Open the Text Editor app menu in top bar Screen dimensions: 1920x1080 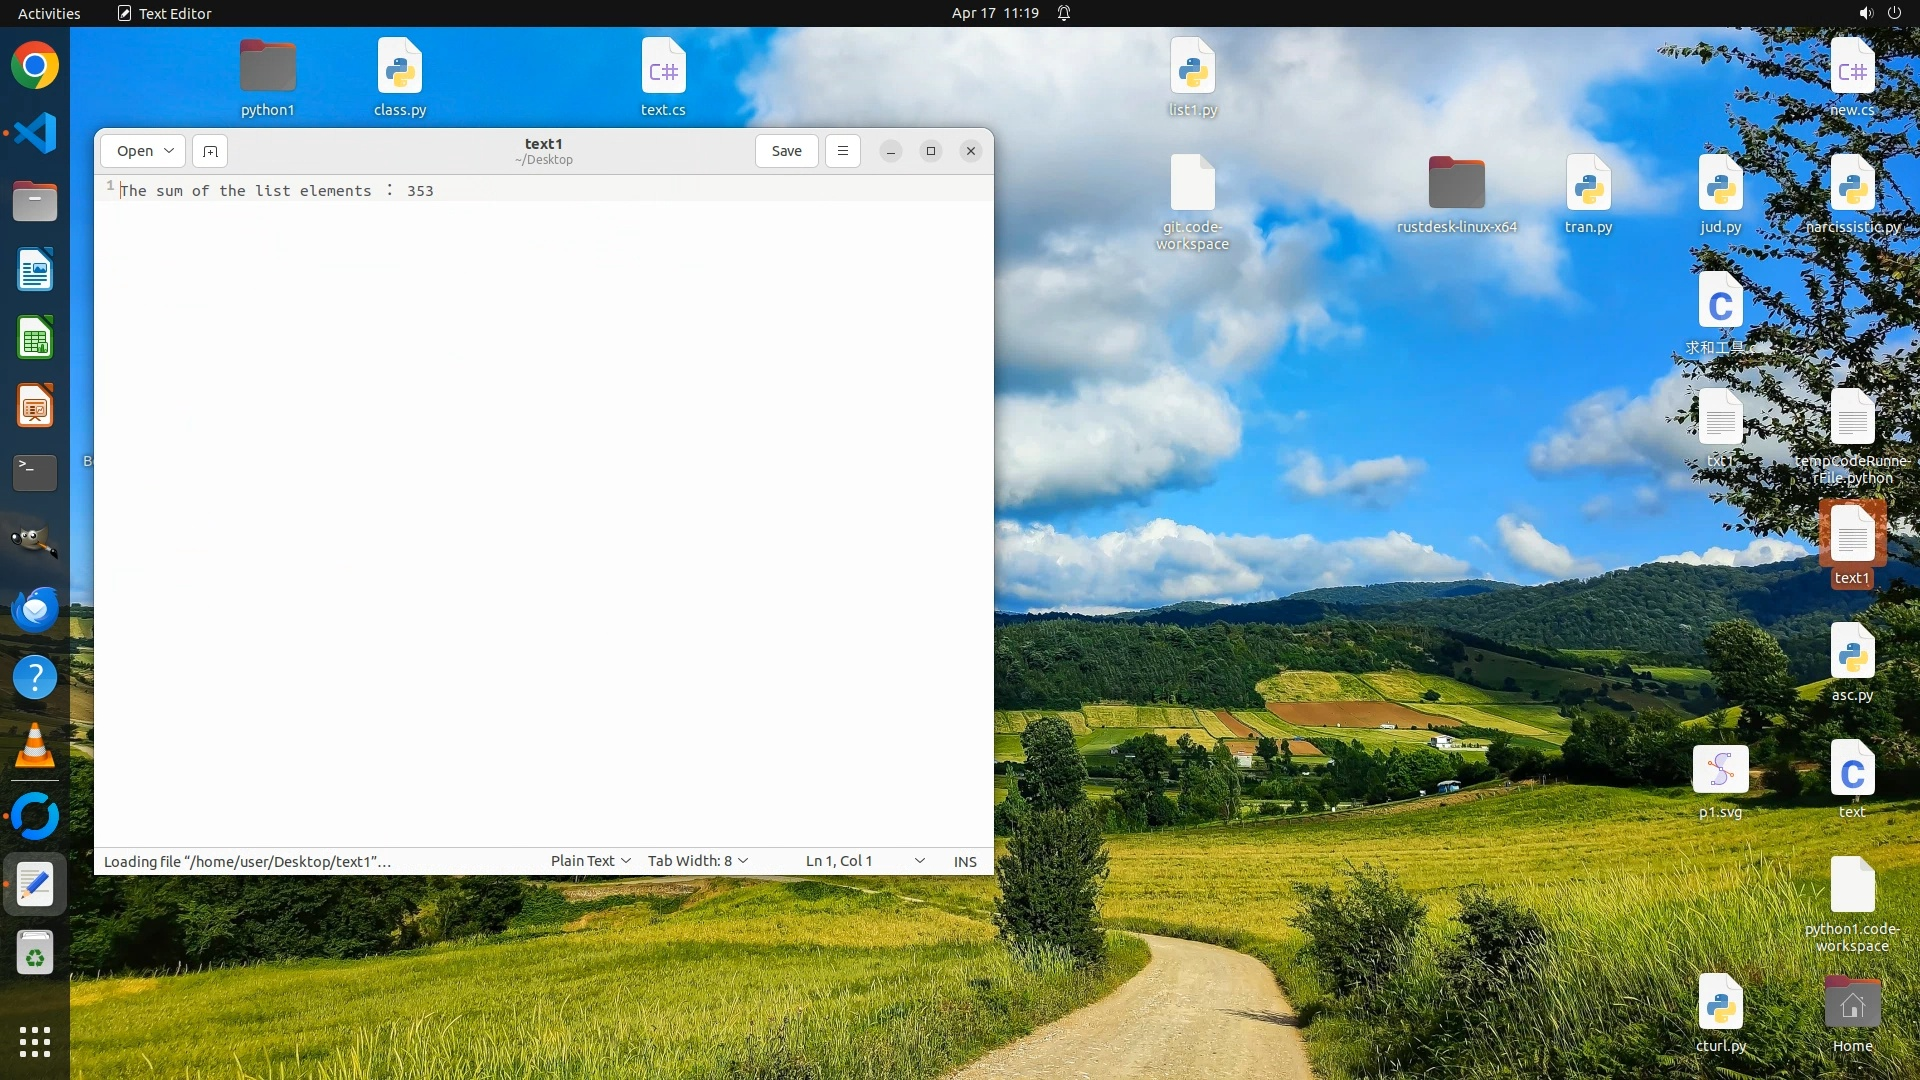[x=165, y=13]
